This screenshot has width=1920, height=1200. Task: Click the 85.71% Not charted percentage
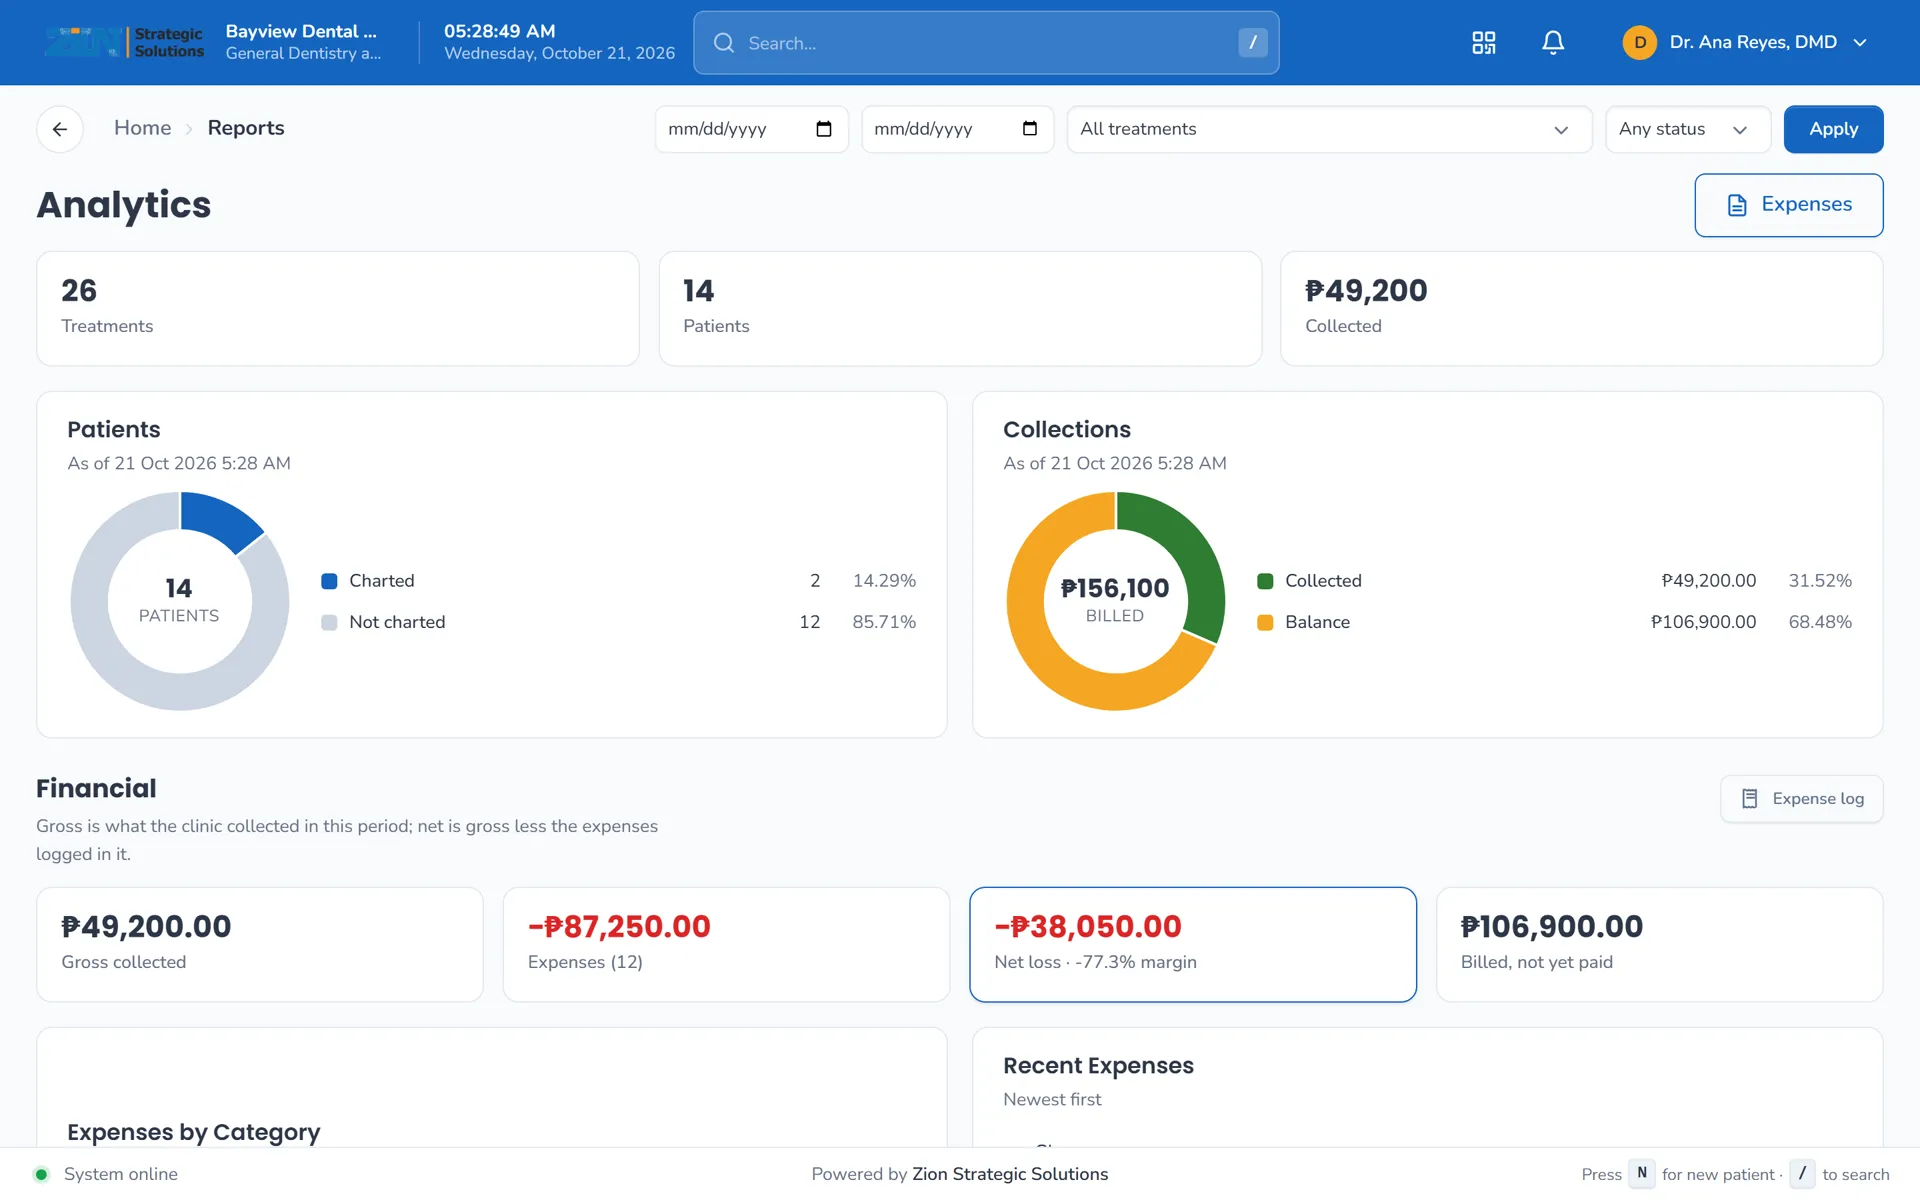click(884, 622)
